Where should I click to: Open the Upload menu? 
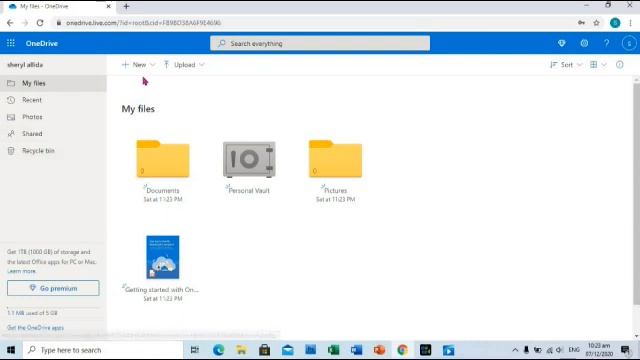[x=184, y=64]
